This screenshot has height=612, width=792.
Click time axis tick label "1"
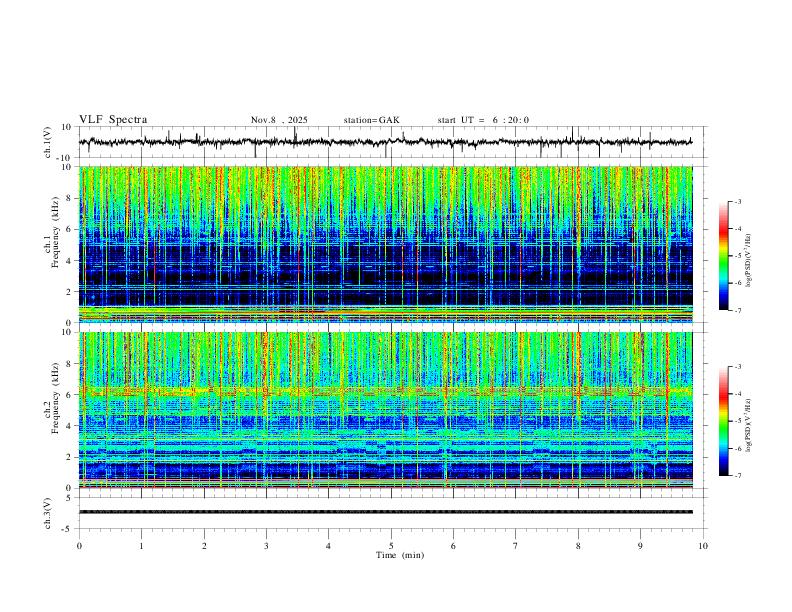pyautogui.click(x=141, y=546)
